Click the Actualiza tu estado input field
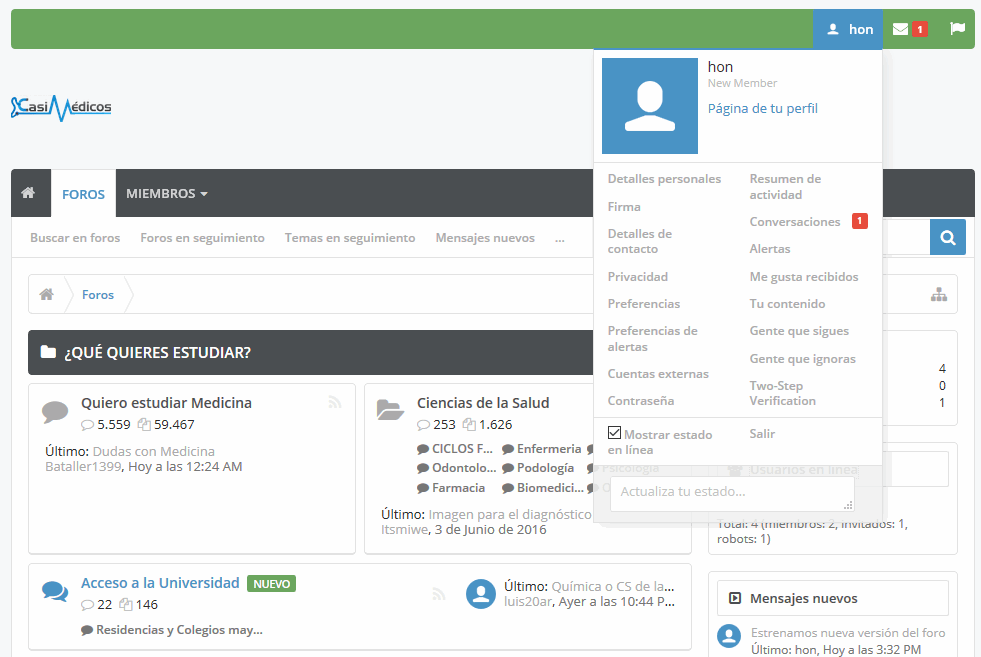This screenshot has height=657, width=981. click(732, 494)
